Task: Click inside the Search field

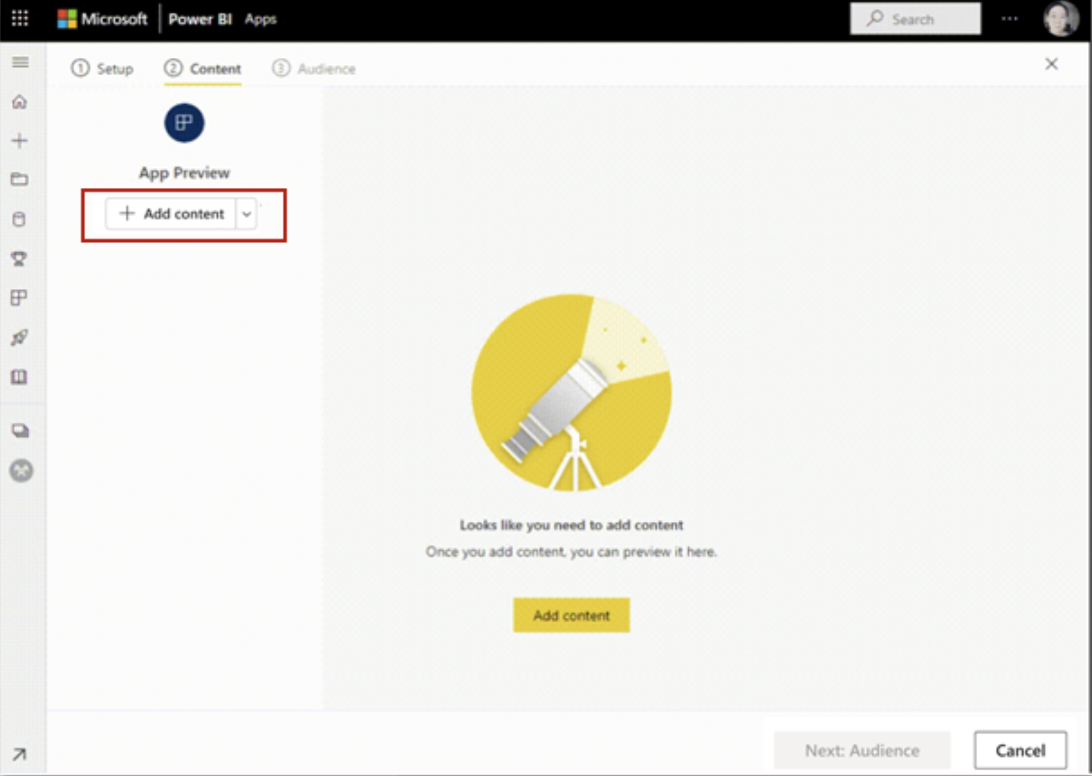Action: tap(914, 18)
